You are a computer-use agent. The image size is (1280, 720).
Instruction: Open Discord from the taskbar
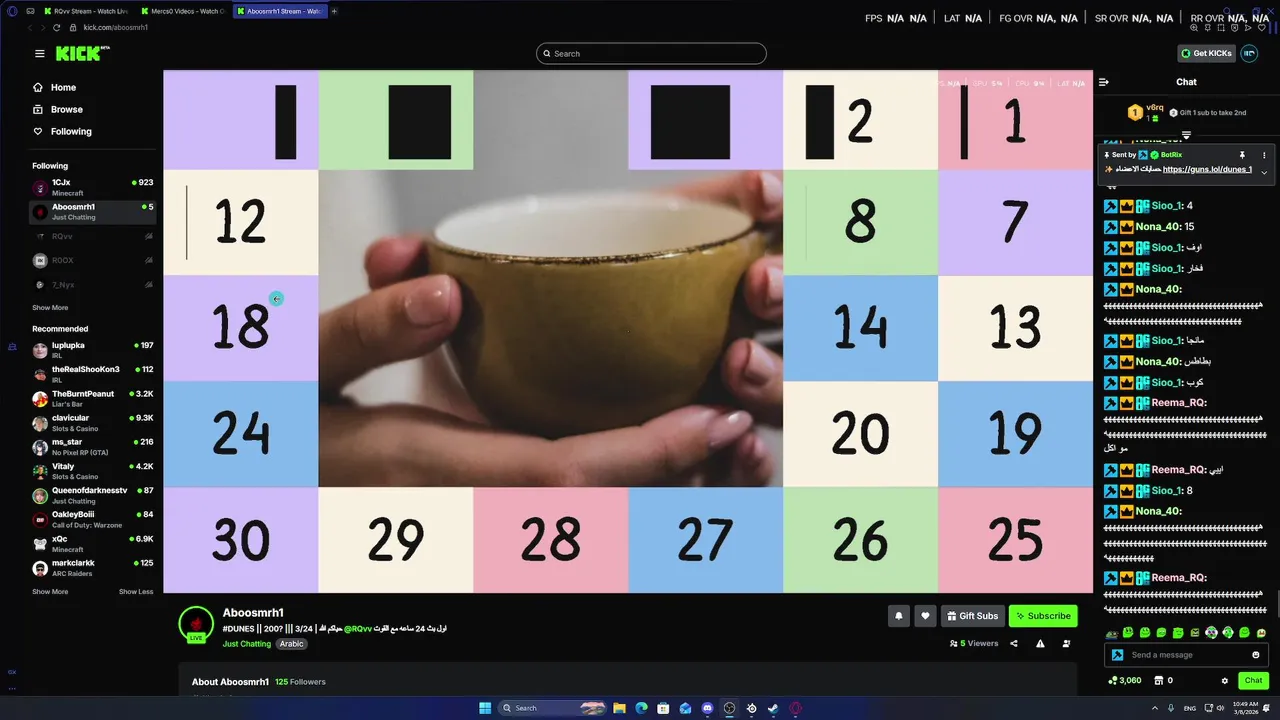point(707,708)
